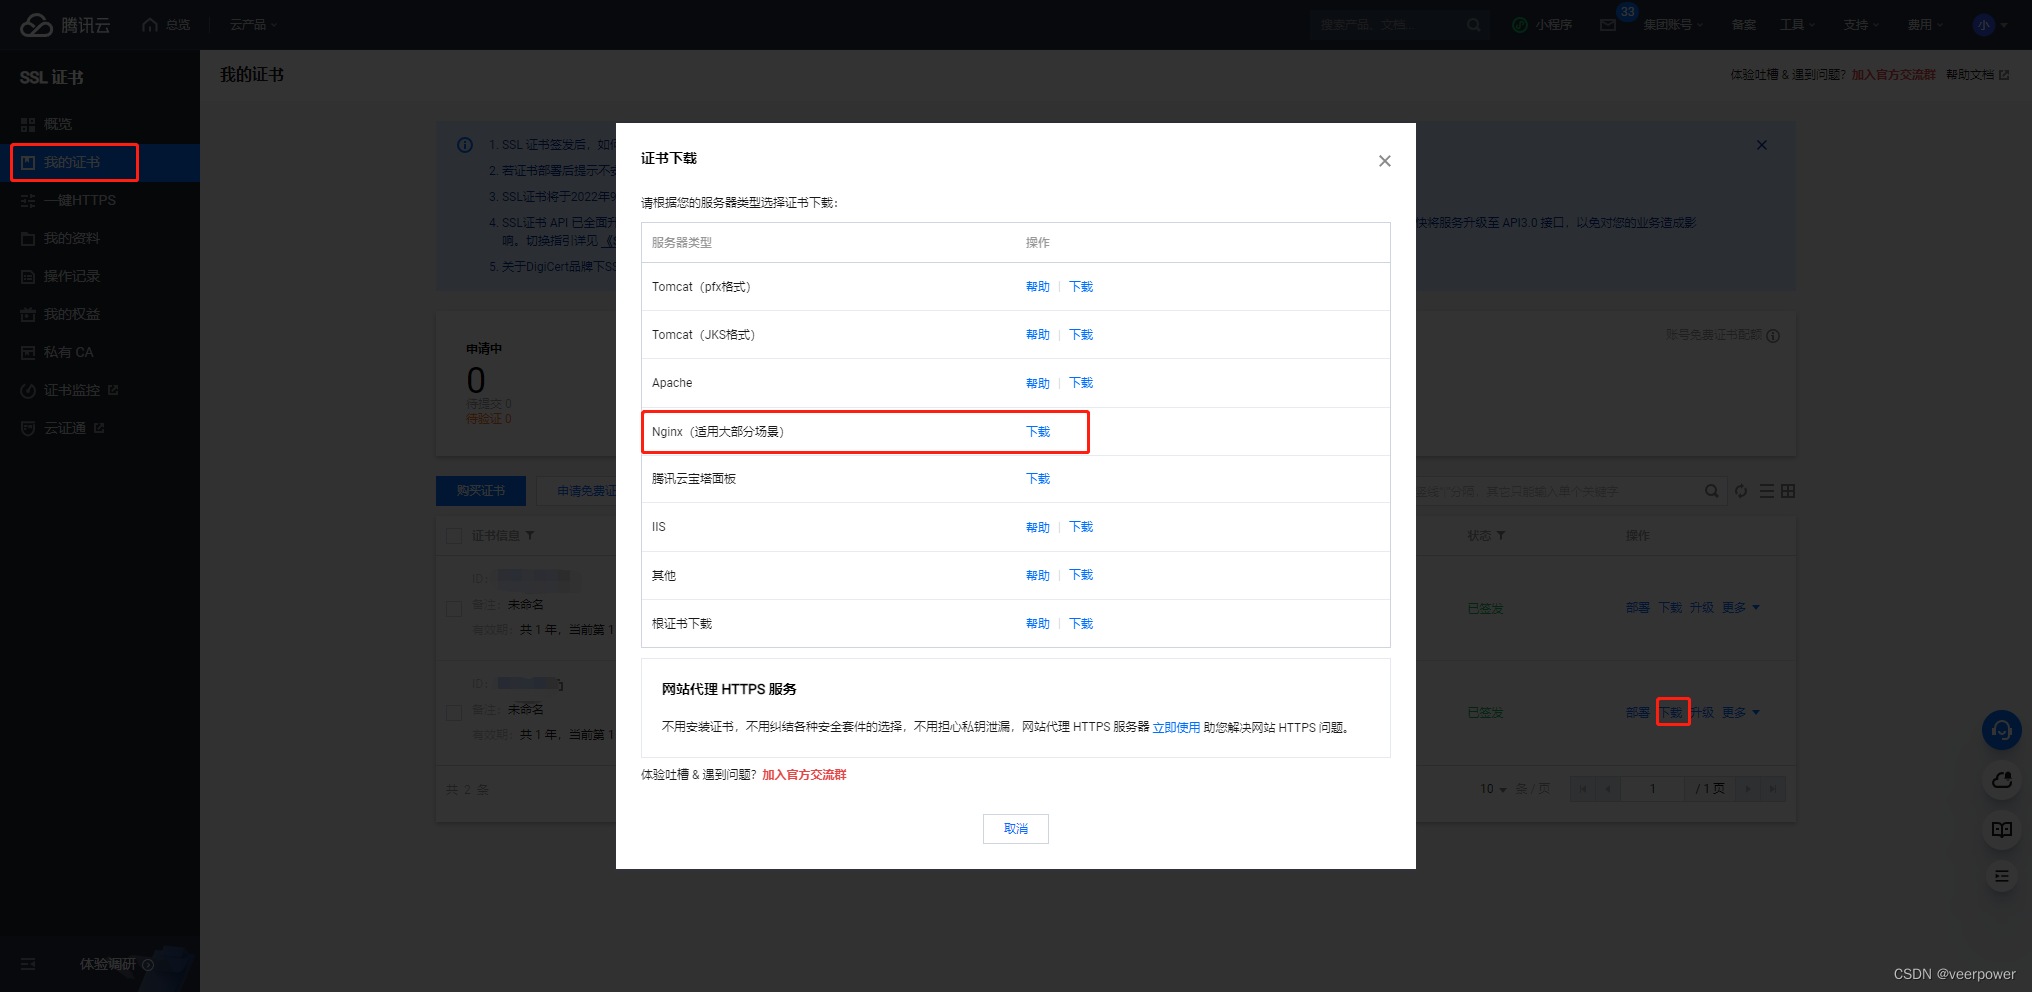Download Tomcat pfx format certificate
This screenshot has width=2032, height=992.
click(1081, 287)
